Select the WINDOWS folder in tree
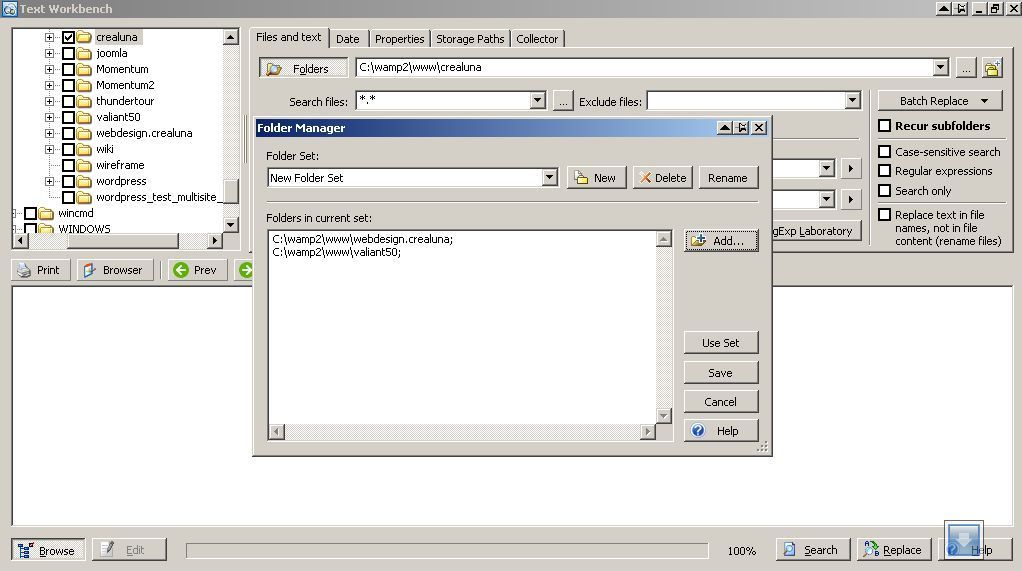Viewport: 1022px width, 571px height. [x=84, y=229]
